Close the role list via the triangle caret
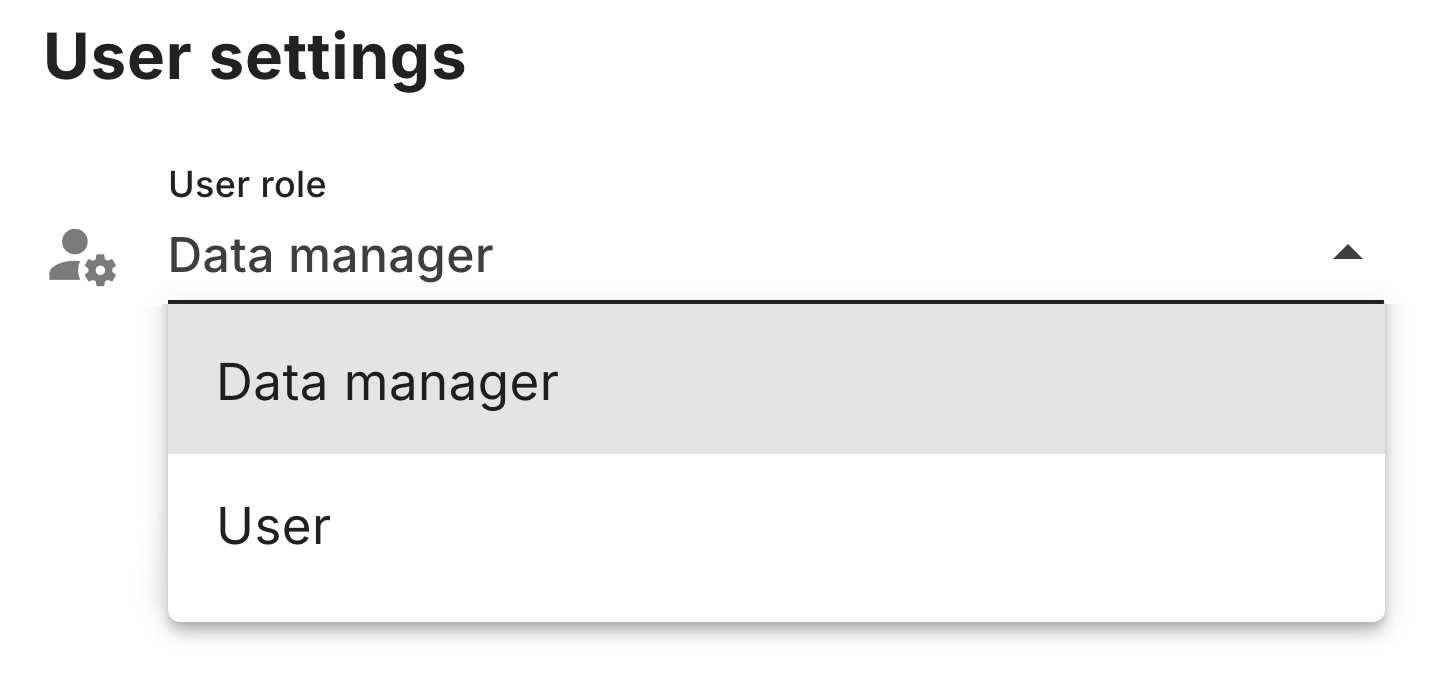The height and width of the screenshot is (680, 1446). pyautogui.click(x=1348, y=254)
